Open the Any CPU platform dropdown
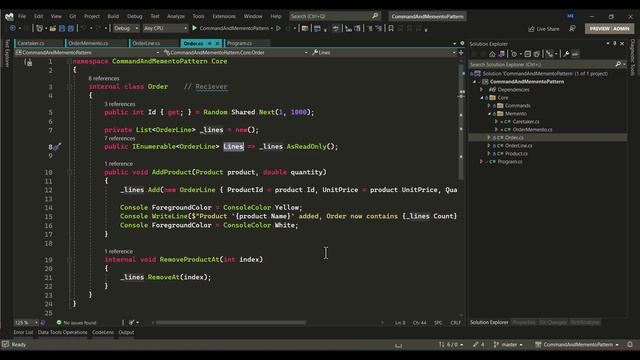The height and width of the screenshot is (360, 640). (165, 28)
